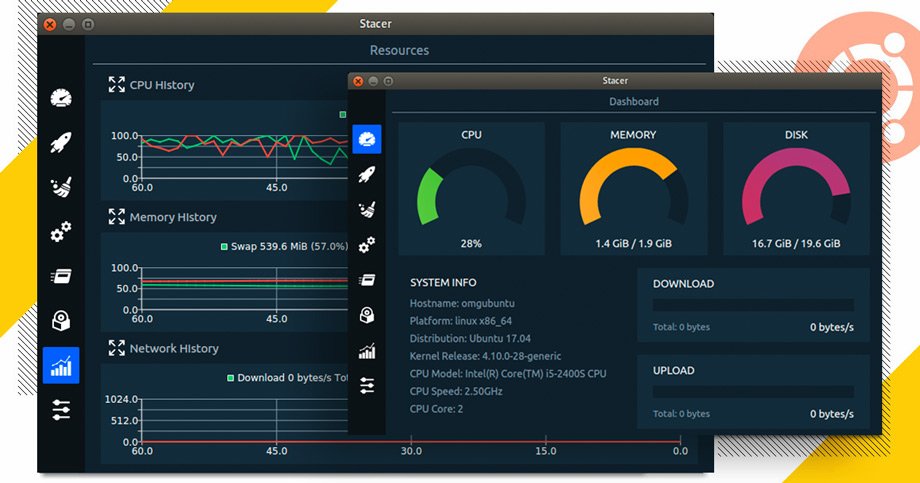Toggle the Swap legend checkbox in Memory History
Screen dimensions: 920x483
click(x=223, y=246)
